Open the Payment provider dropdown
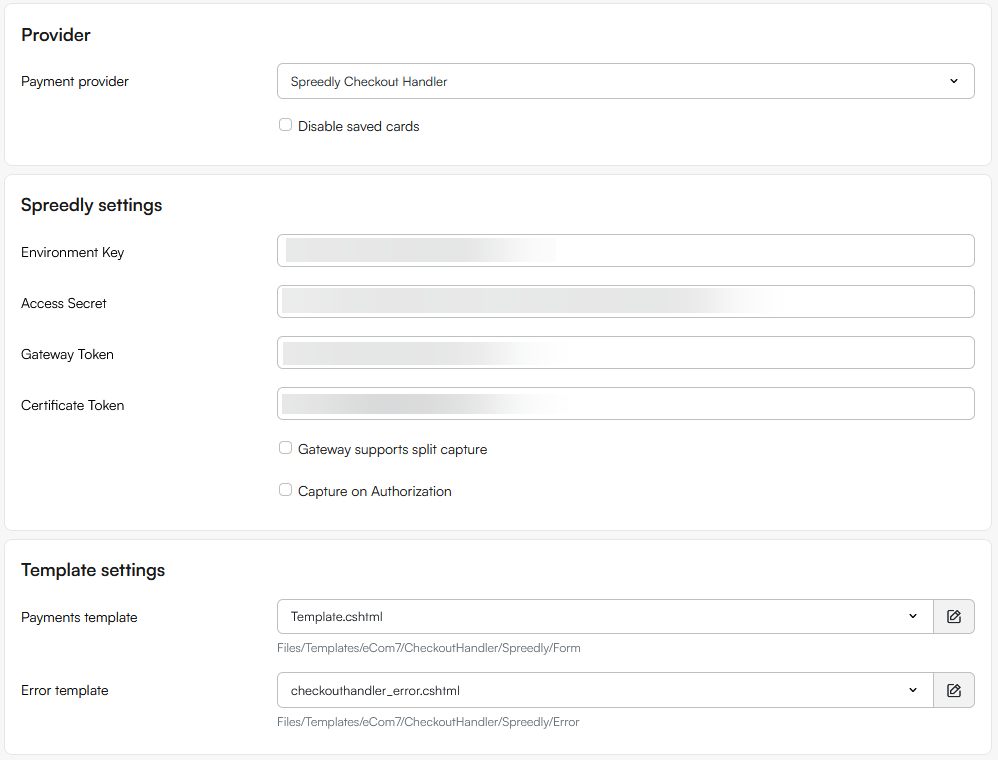The width and height of the screenshot is (998, 760). [625, 82]
